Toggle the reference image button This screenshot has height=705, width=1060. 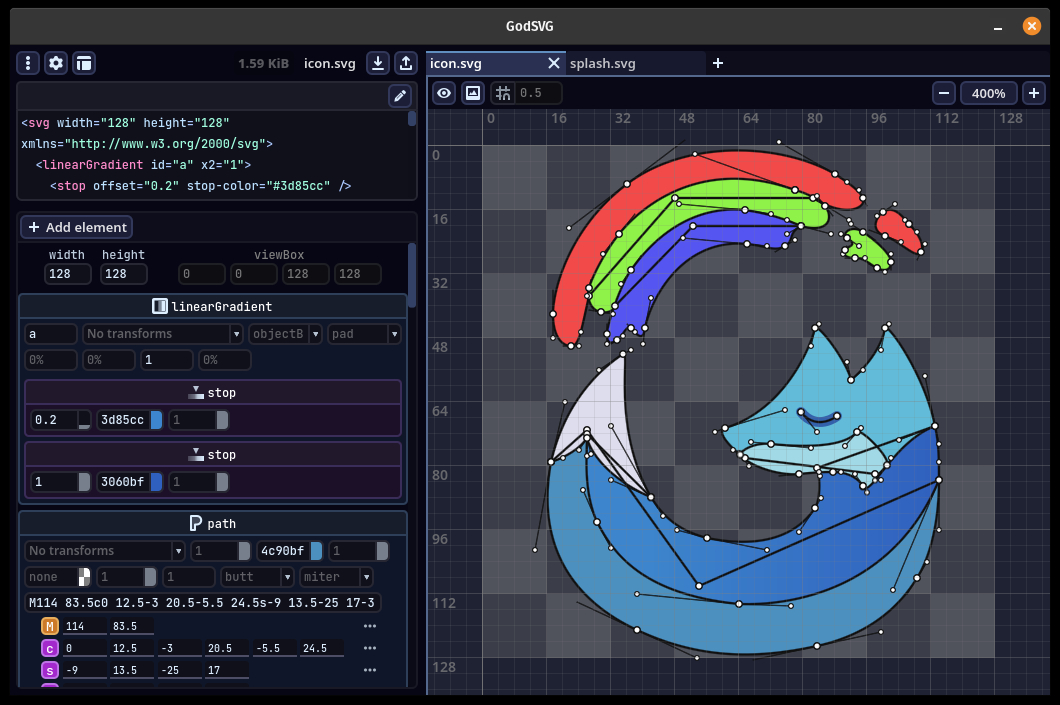473,93
